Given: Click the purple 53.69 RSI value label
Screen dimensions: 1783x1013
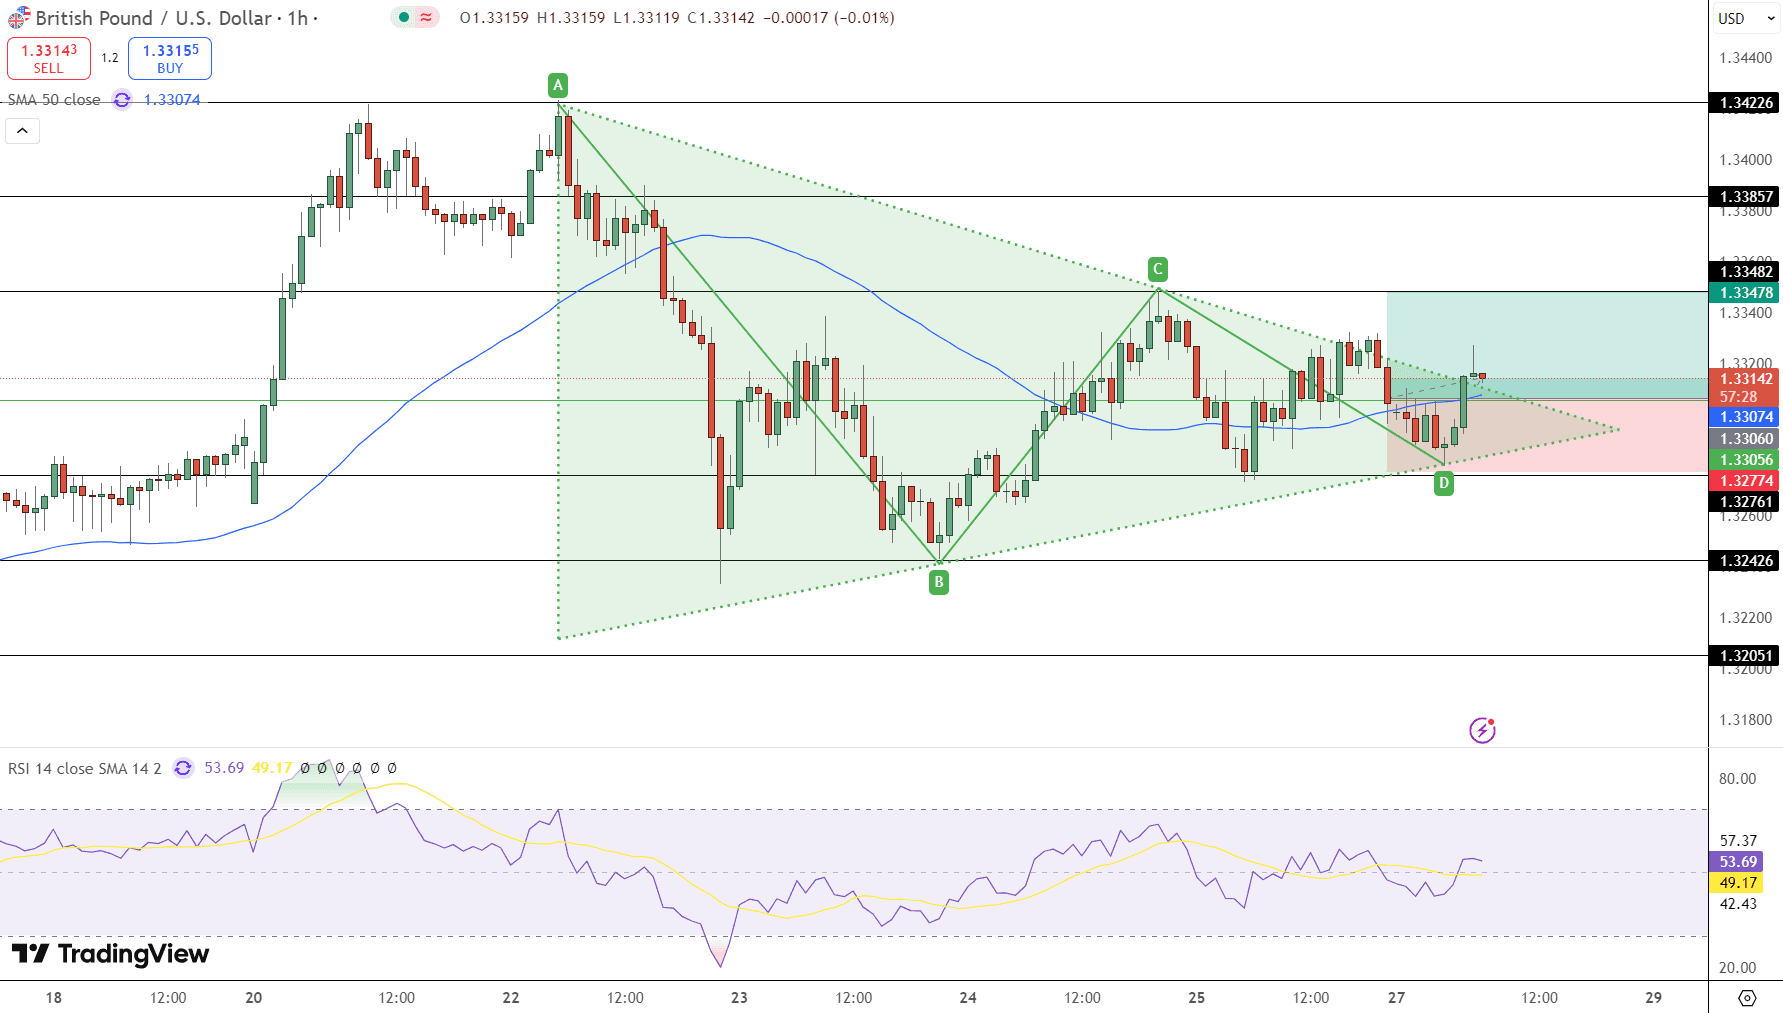Looking at the screenshot, I should tap(1738, 862).
